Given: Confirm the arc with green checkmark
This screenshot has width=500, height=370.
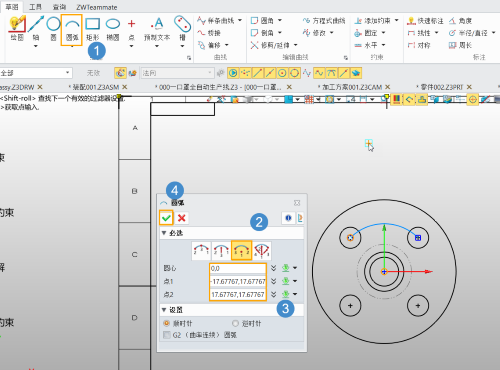Looking at the screenshot, I should click(166, 218).
